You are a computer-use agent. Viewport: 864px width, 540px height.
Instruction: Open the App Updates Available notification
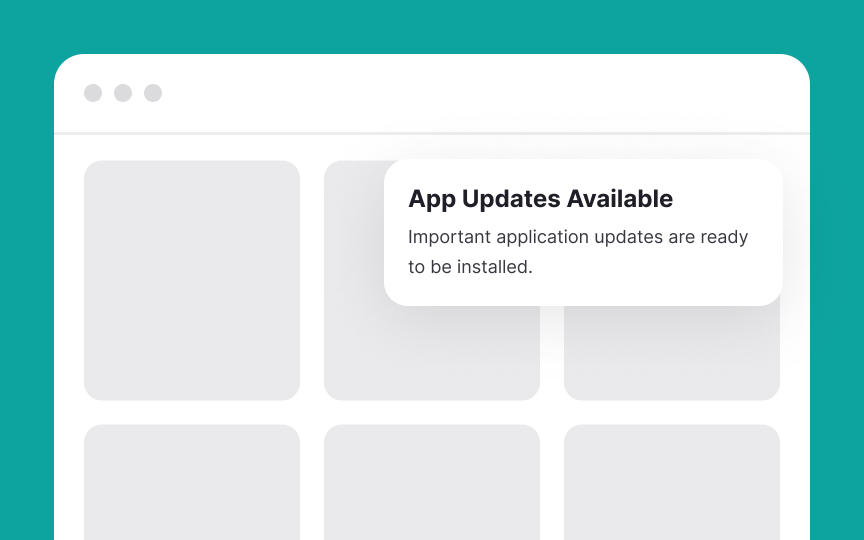[583, 233]
